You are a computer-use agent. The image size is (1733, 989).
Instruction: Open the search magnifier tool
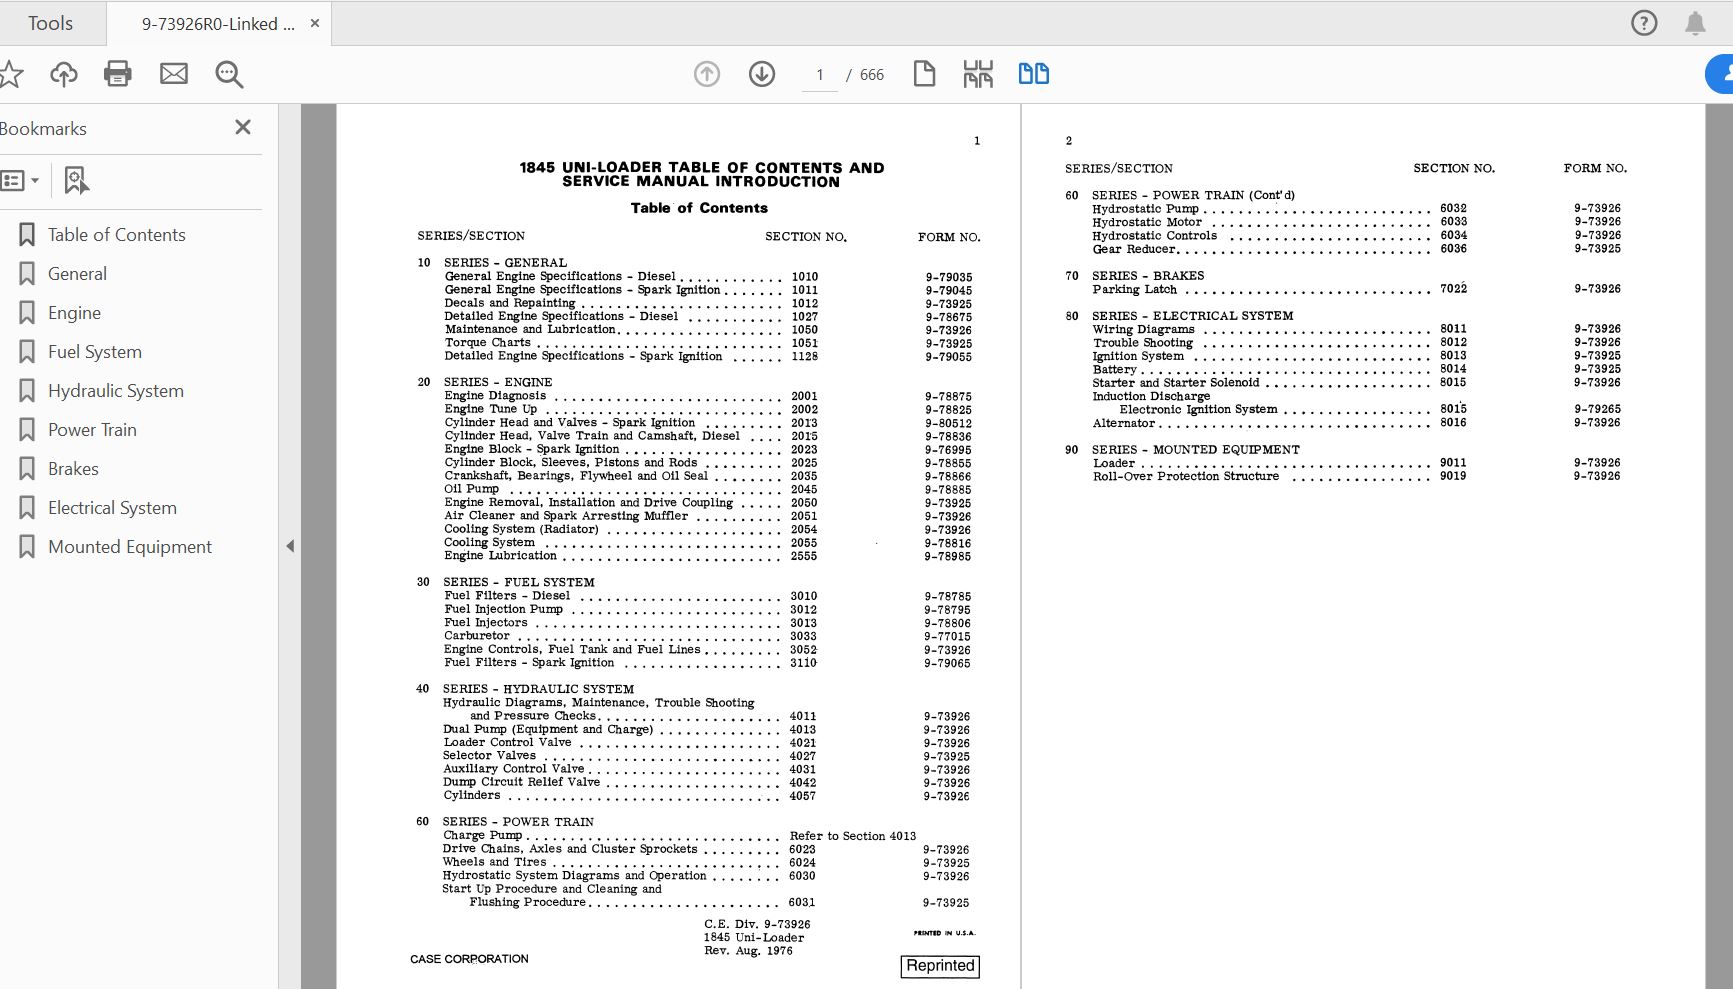click(229, 74)
